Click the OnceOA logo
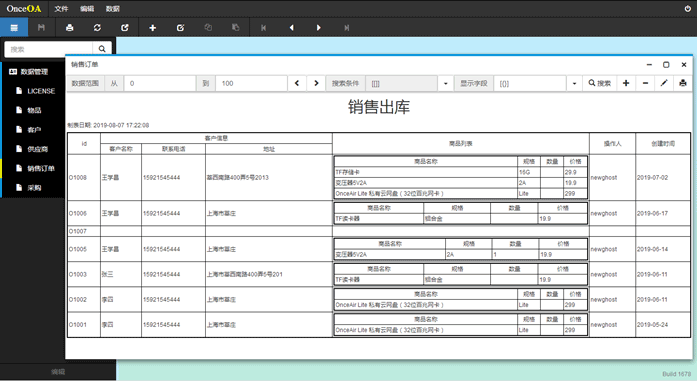The height and width of the screenshot is (381, 697). [x=24, y=8]
